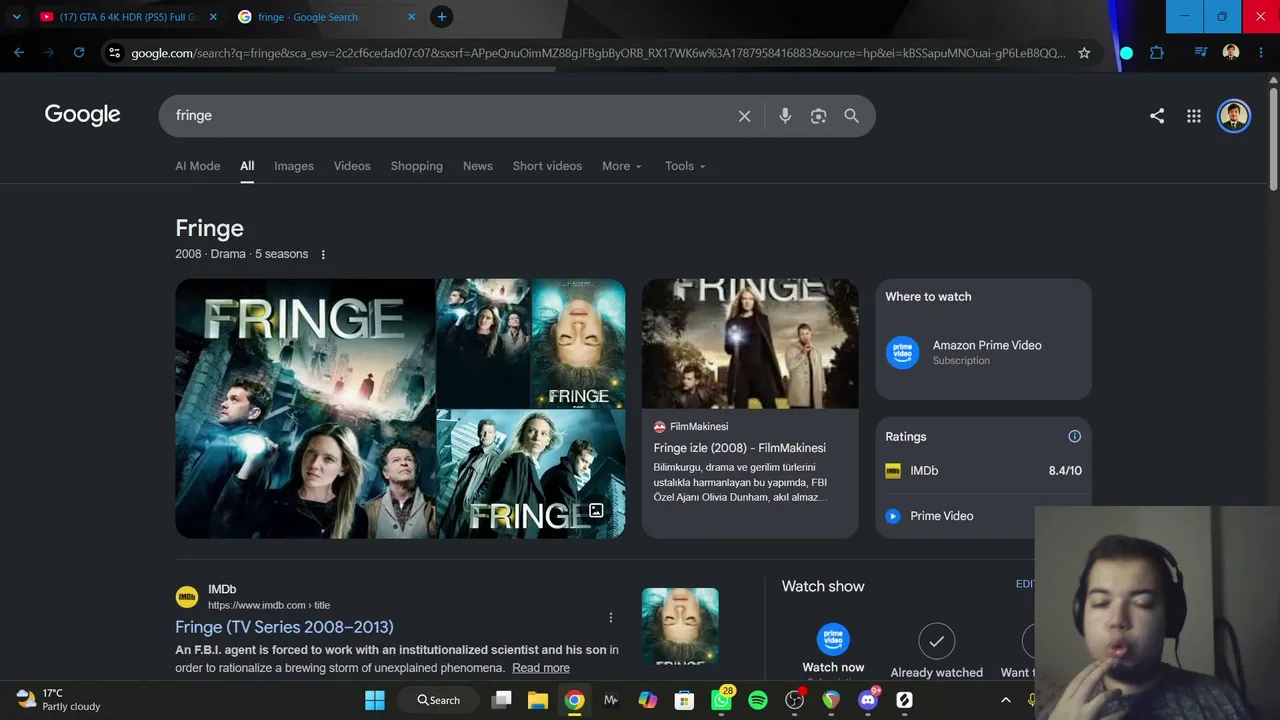Show hidden system tray icons
1280x720 pixels.
tap(1006, 700)
